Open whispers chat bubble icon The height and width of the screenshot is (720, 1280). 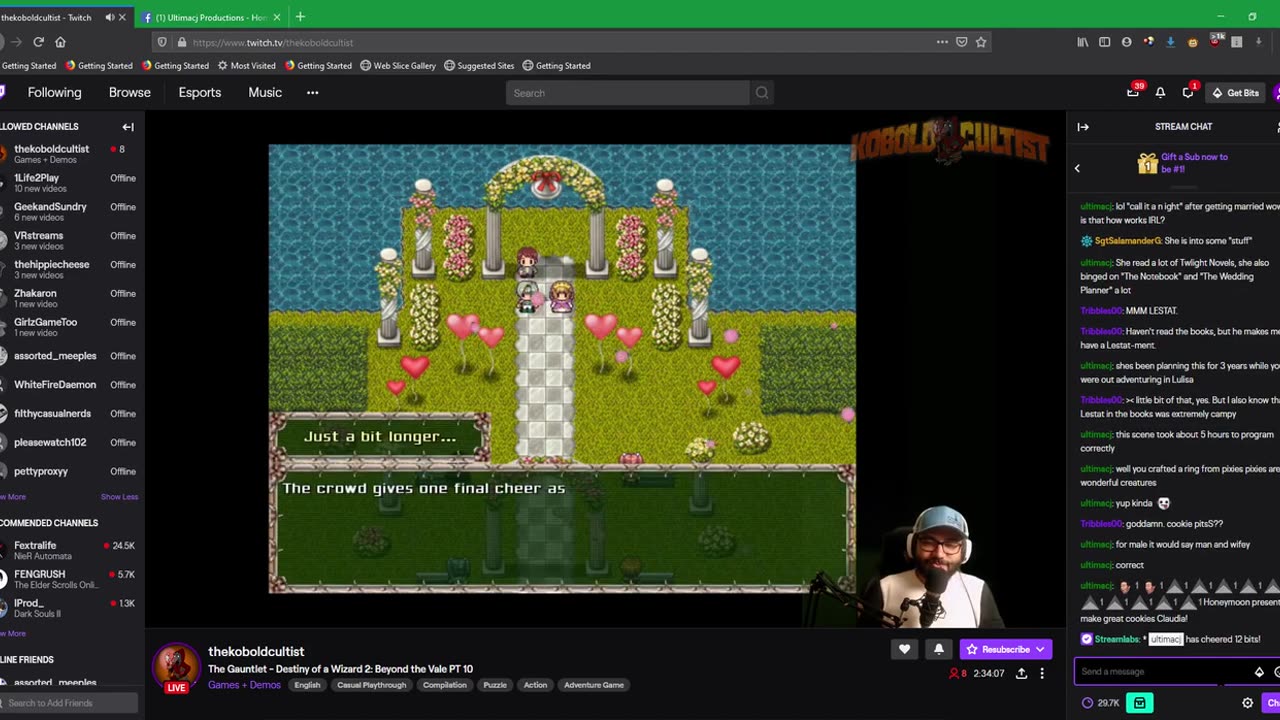pyautogui.click(x=1188, y=92)
